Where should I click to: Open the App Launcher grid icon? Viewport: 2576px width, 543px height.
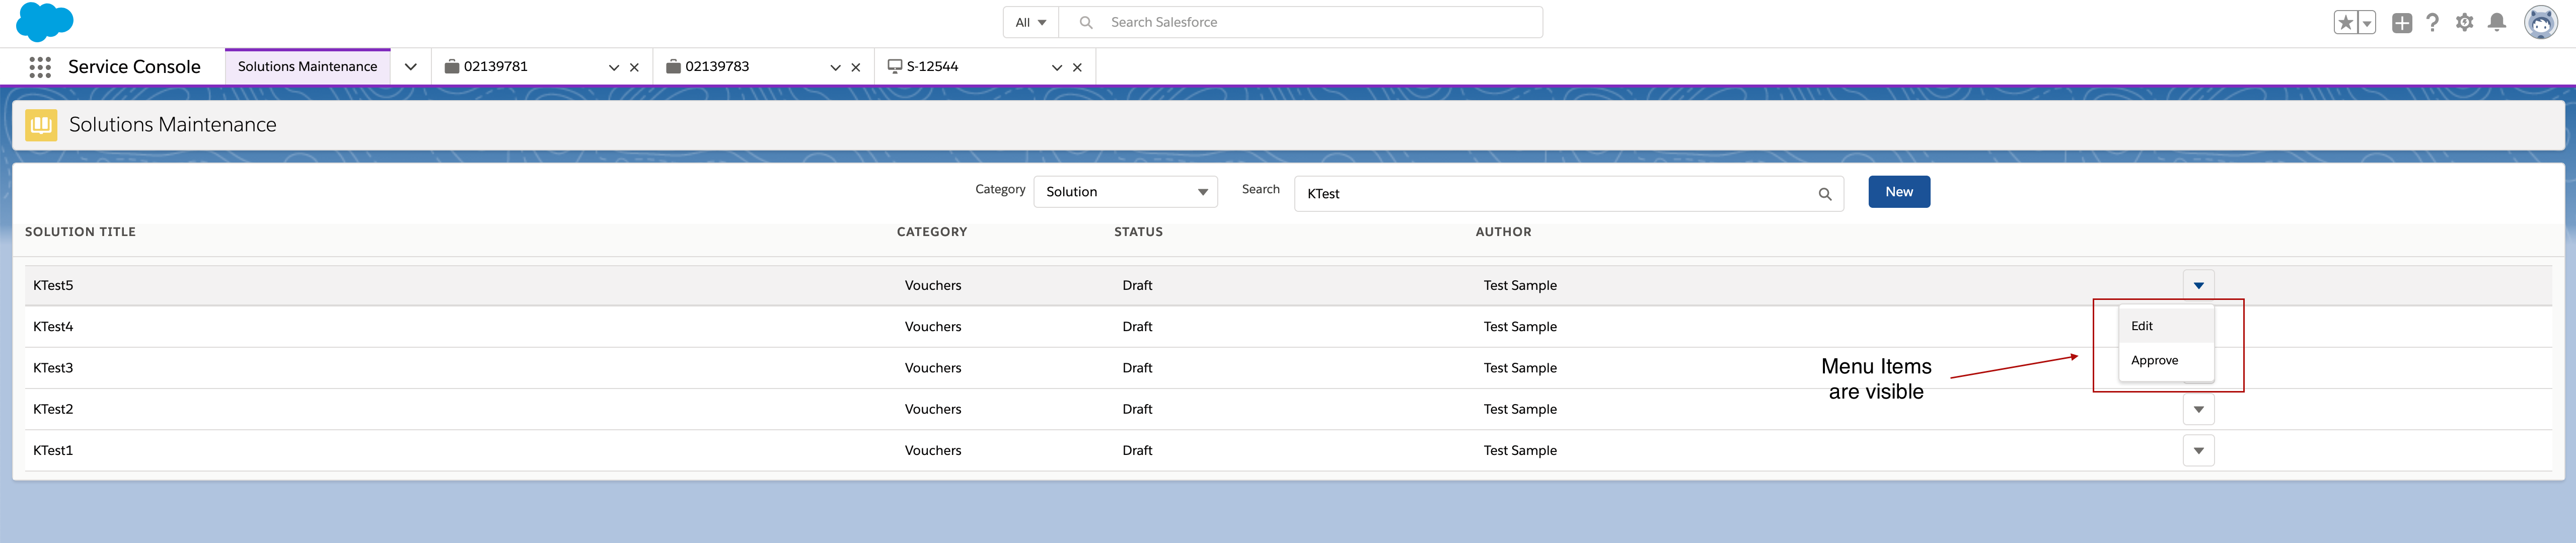(40, 67)
